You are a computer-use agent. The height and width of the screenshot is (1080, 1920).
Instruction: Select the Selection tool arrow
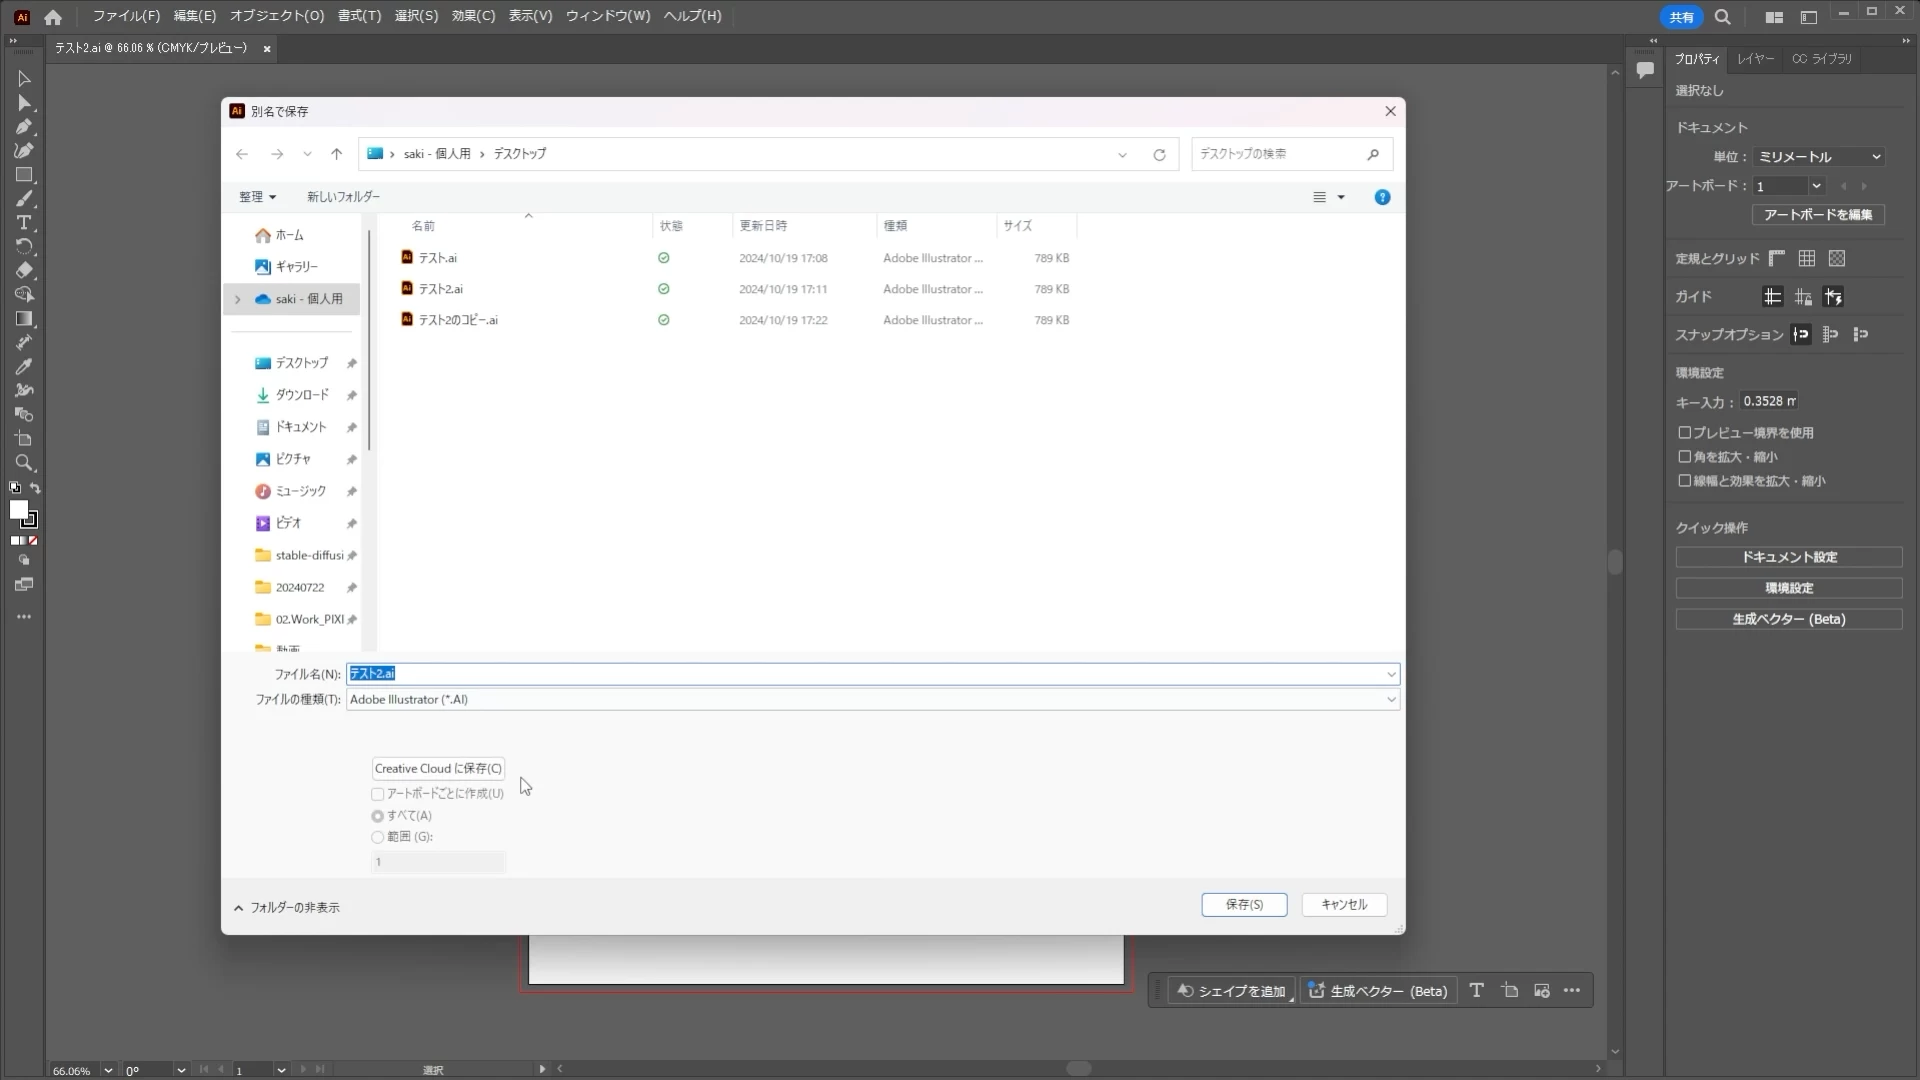pos(24,79)
